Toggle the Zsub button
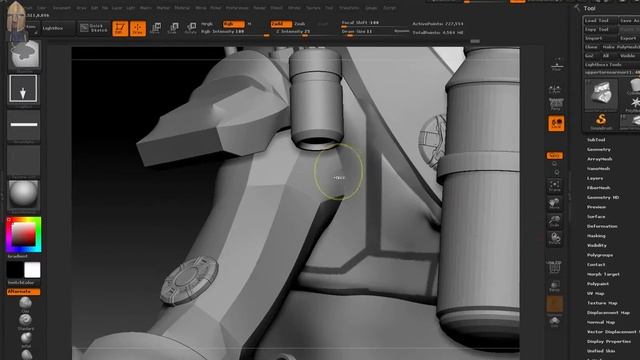 click(x=300, y=24)
